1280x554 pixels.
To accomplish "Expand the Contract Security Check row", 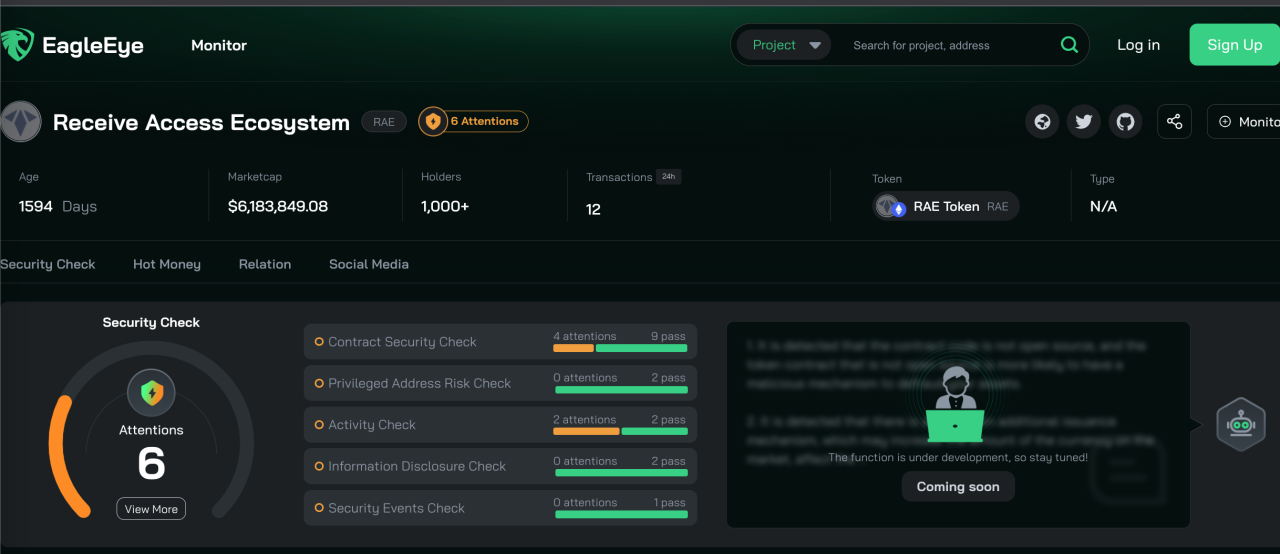I will tap(500, 342).
